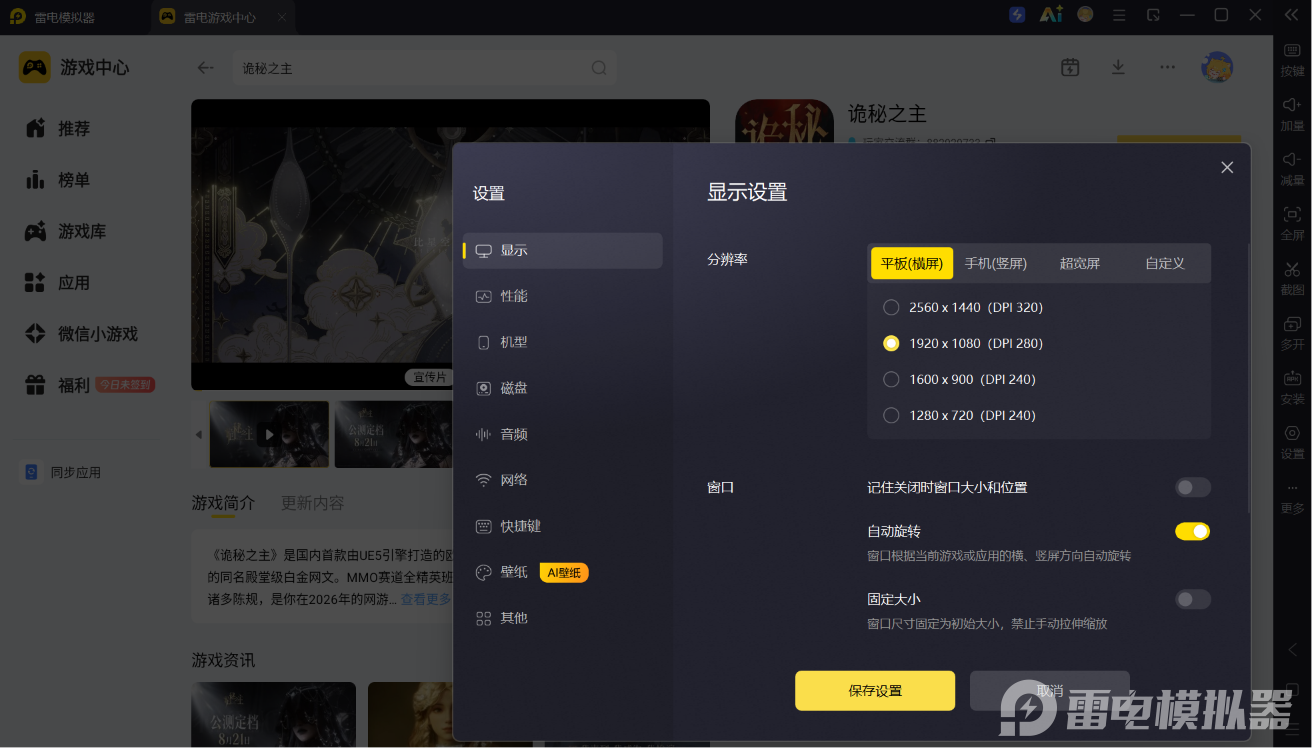
Task: Select 机型 settings category
Action: click(563, 342)
